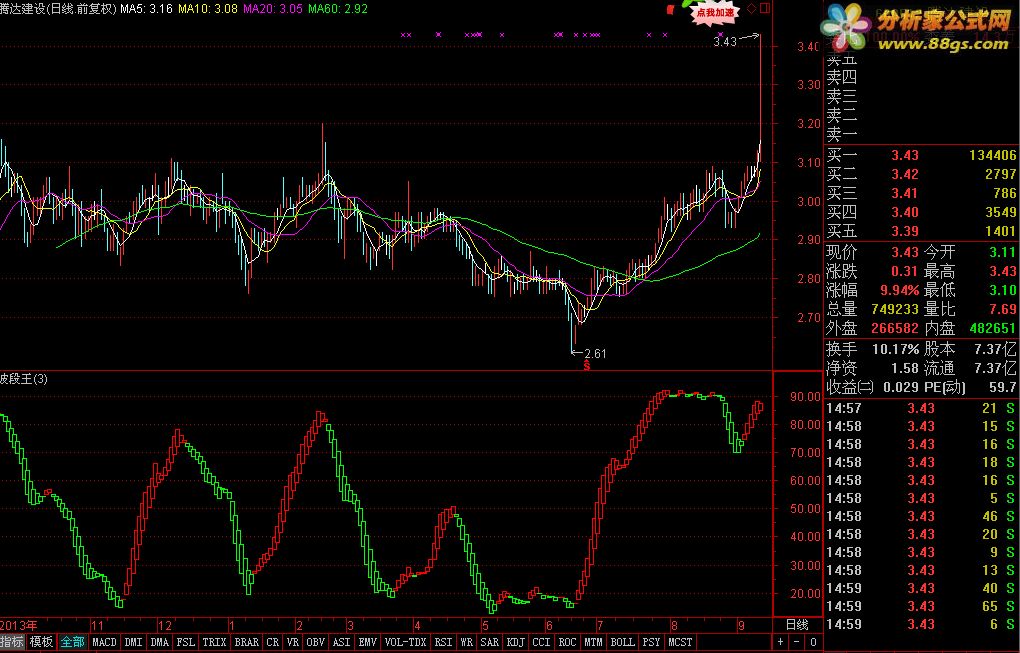Switch to the 模板 tab
1020x653 pixels.
coord(42,642)
